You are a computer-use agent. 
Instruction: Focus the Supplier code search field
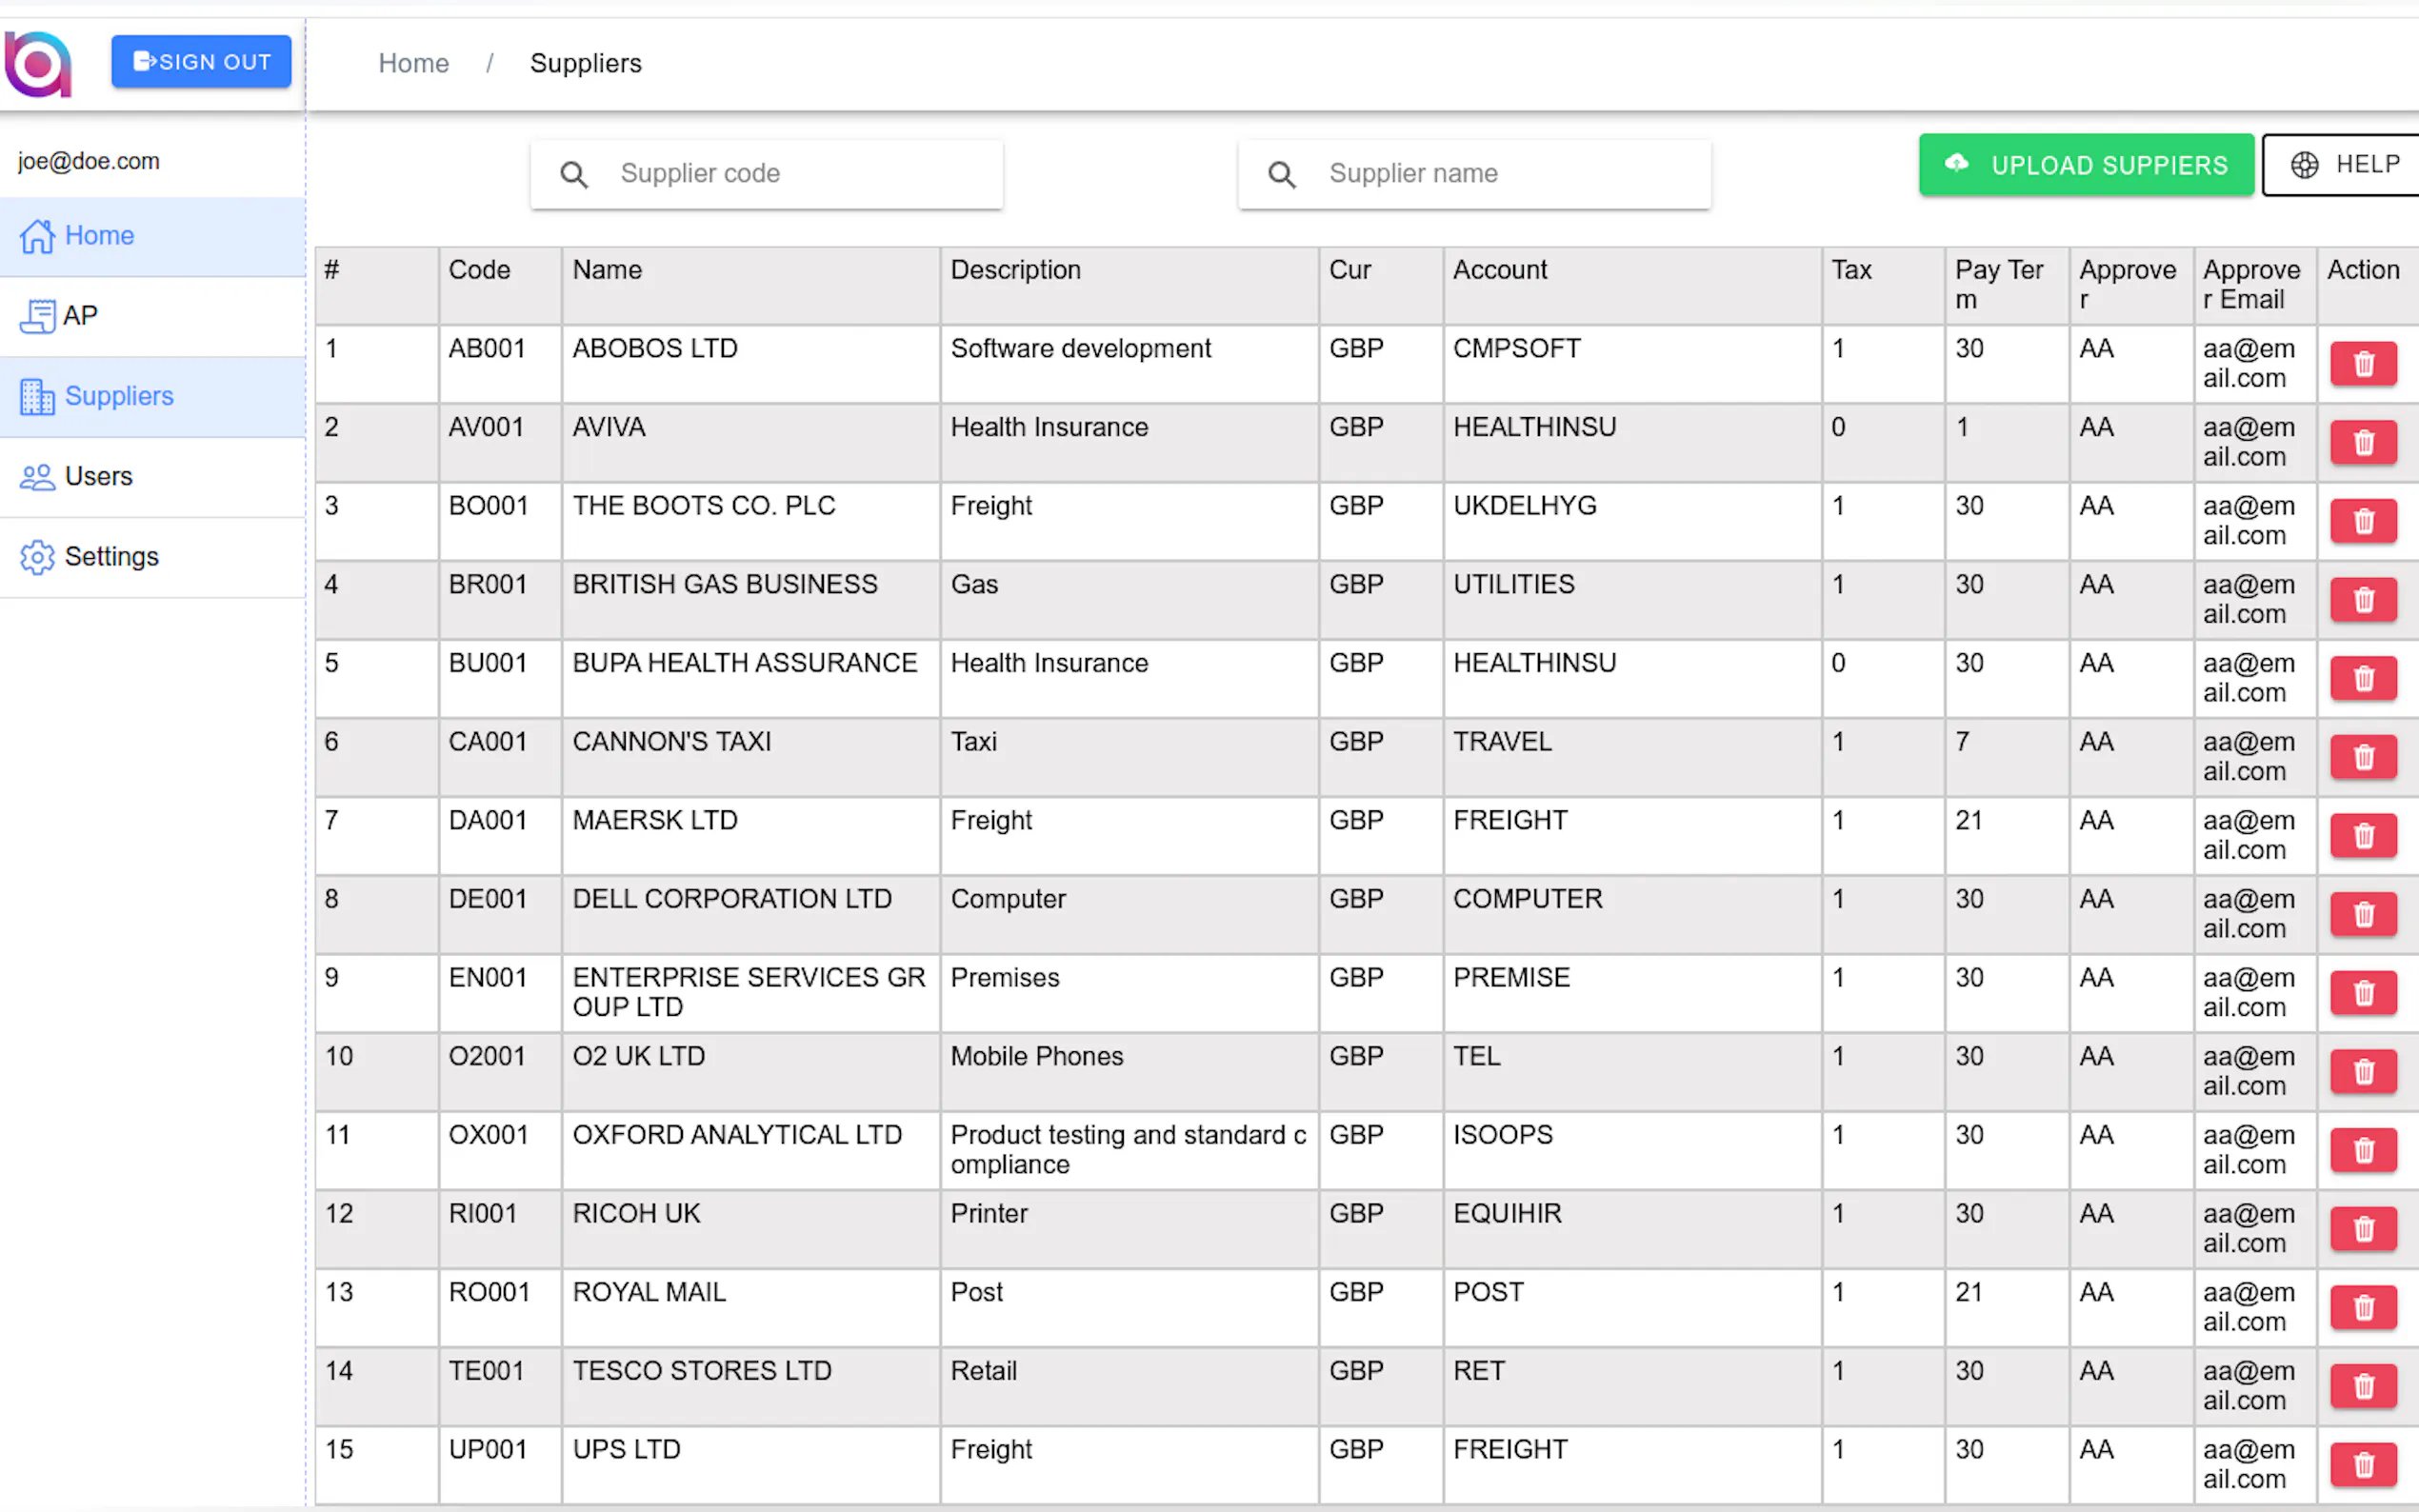click(x=767, y=174)
